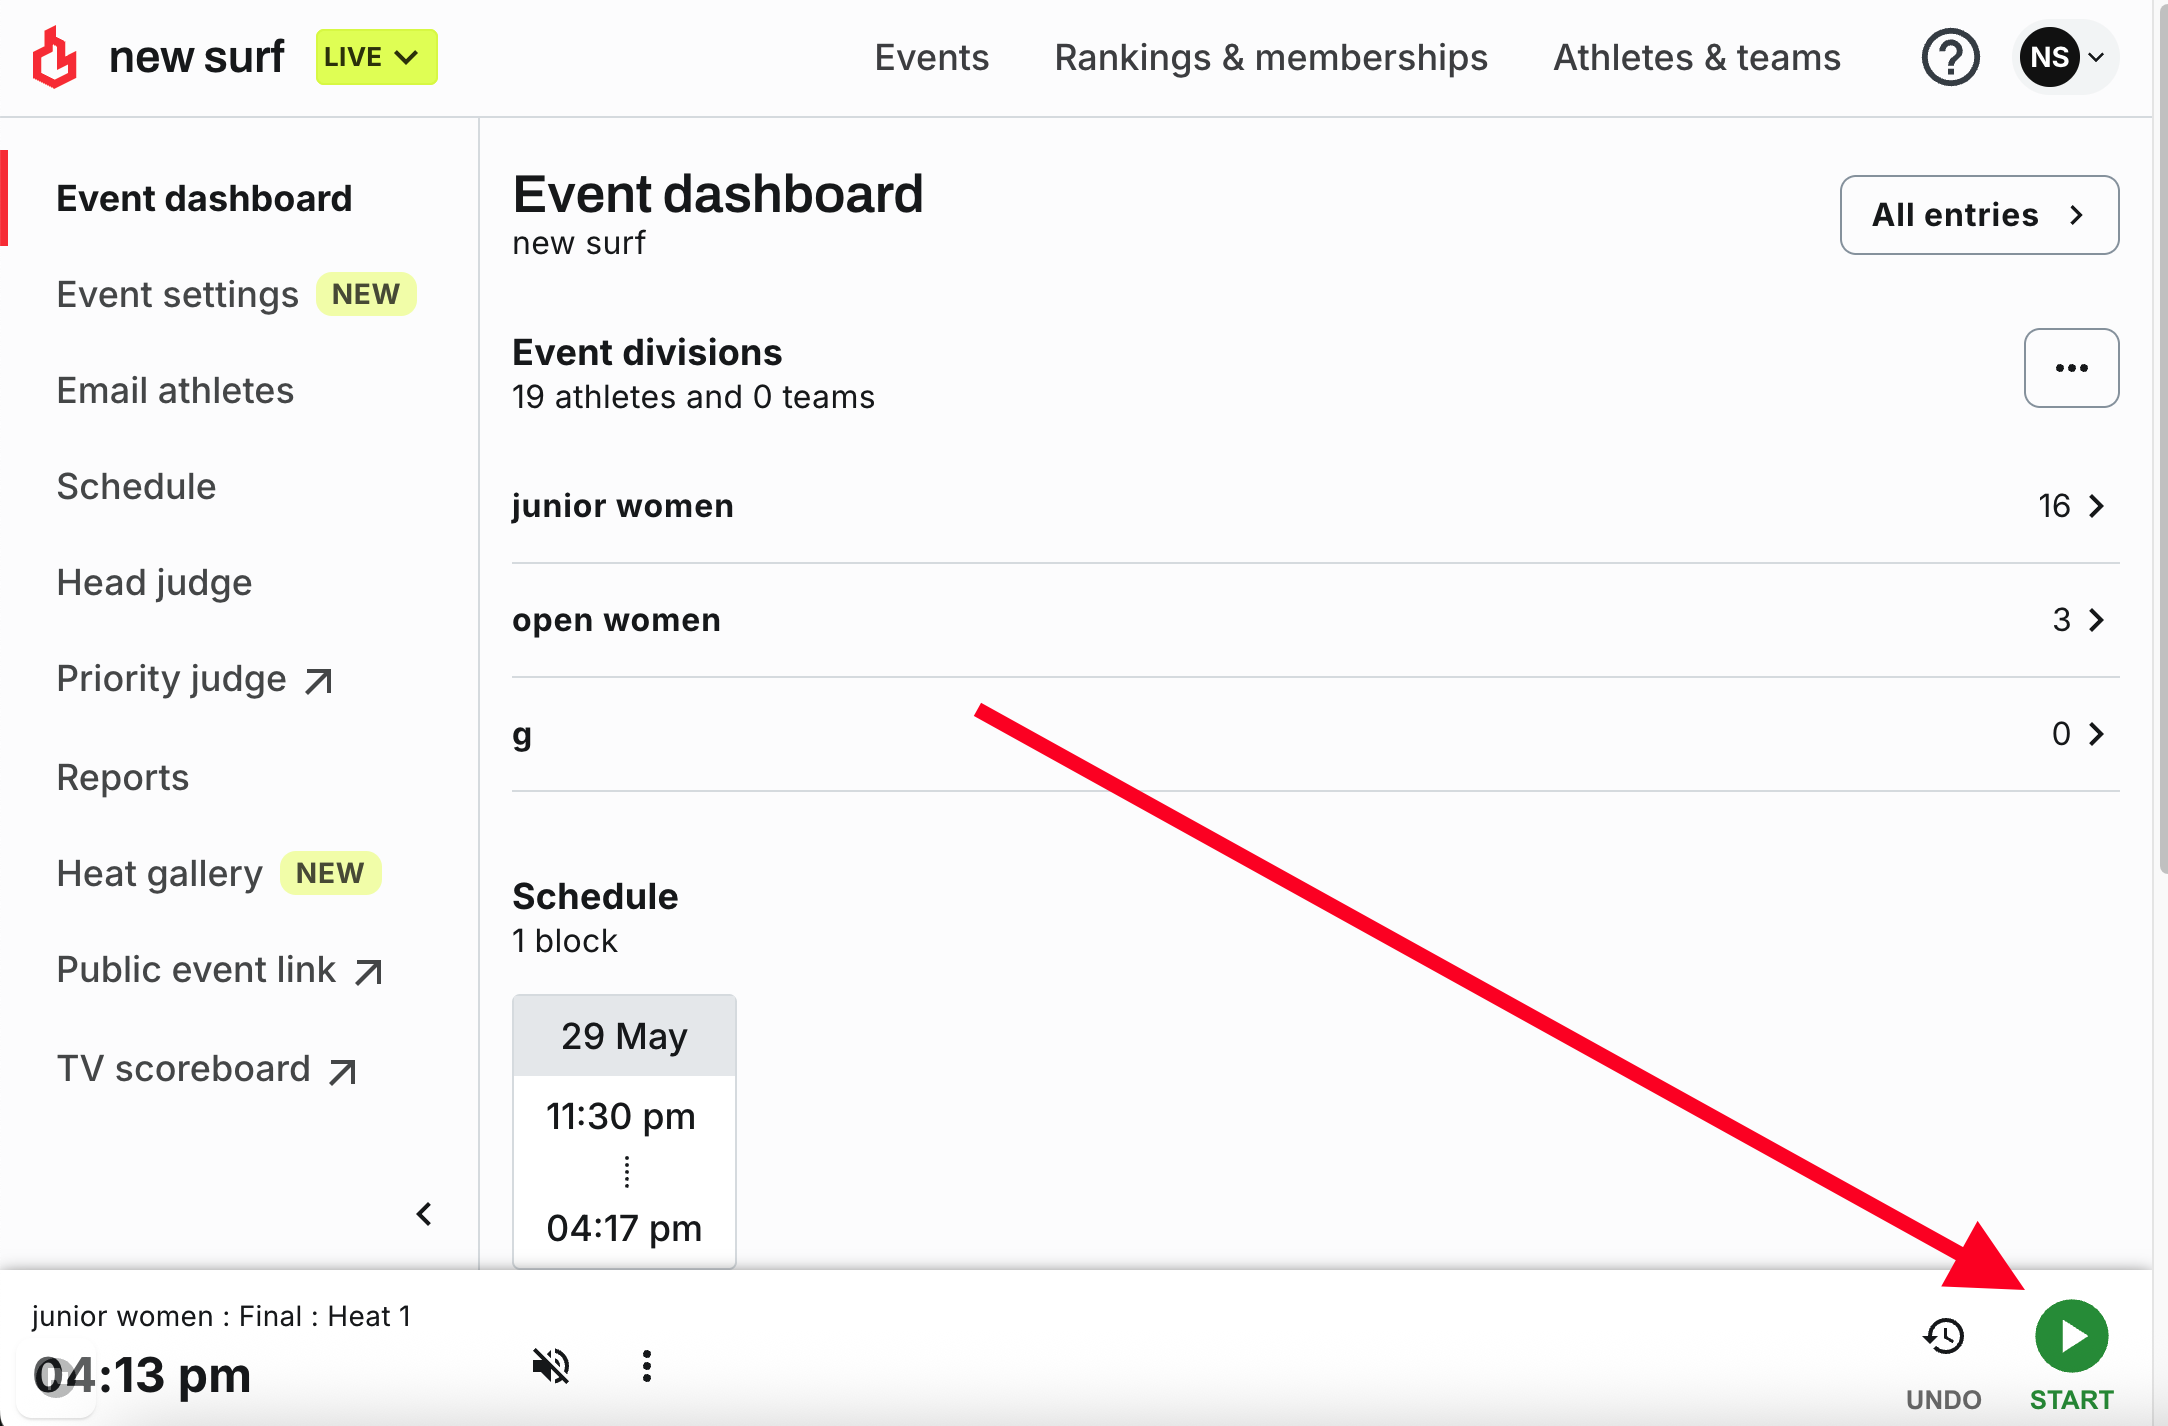2168x1426 pixels.
Task: Click the red flame logo icon
Action: click(55, 57)
